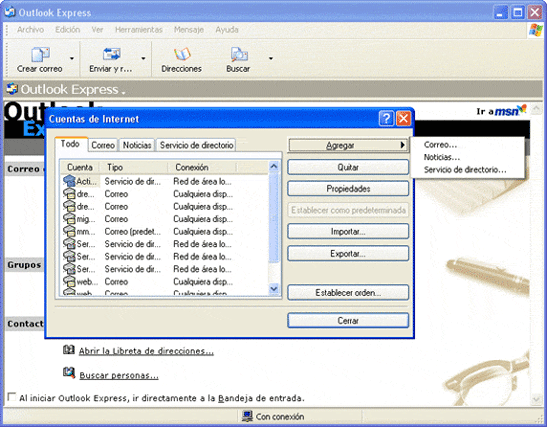
Task: Click the Buscar toolbar icon
Action: click(239, 55)
